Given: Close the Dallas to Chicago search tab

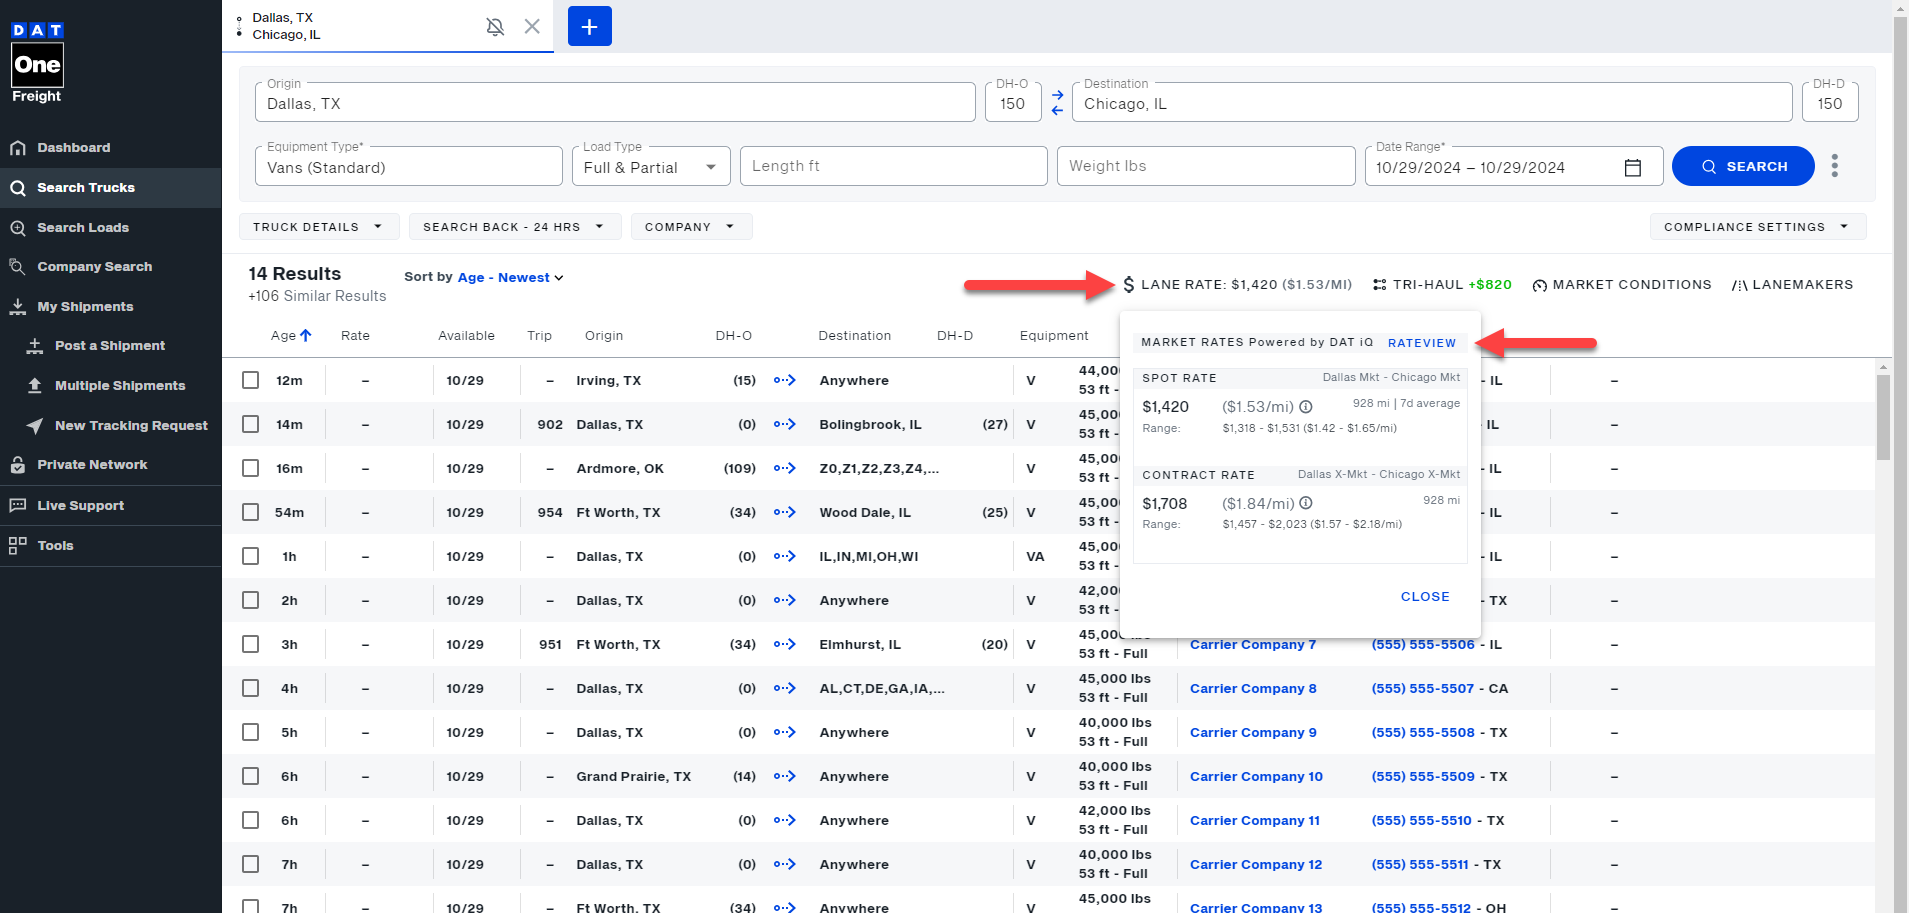Looking at the screenshot, I should 532,26.
